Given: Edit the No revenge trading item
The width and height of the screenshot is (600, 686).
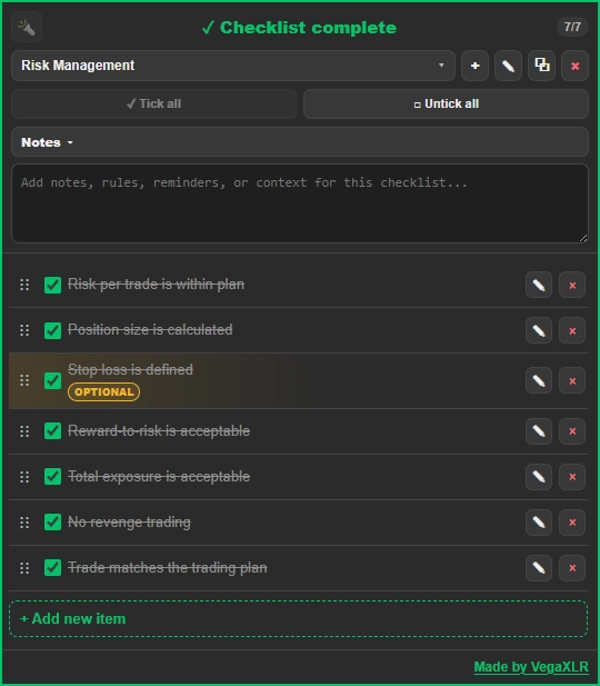Looking at the screenshot, I should (539, 522).
